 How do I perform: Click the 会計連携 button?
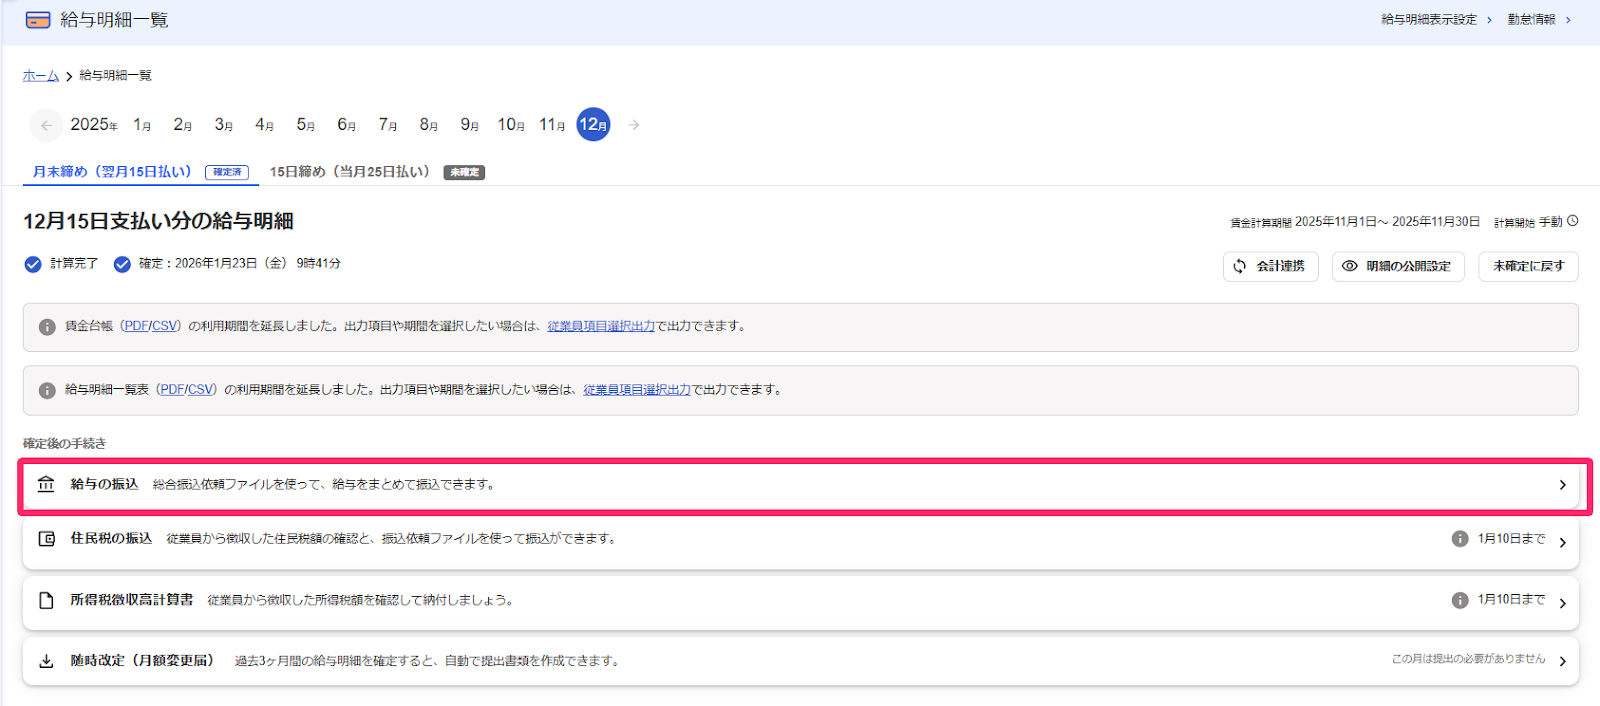coord(1270,266)
